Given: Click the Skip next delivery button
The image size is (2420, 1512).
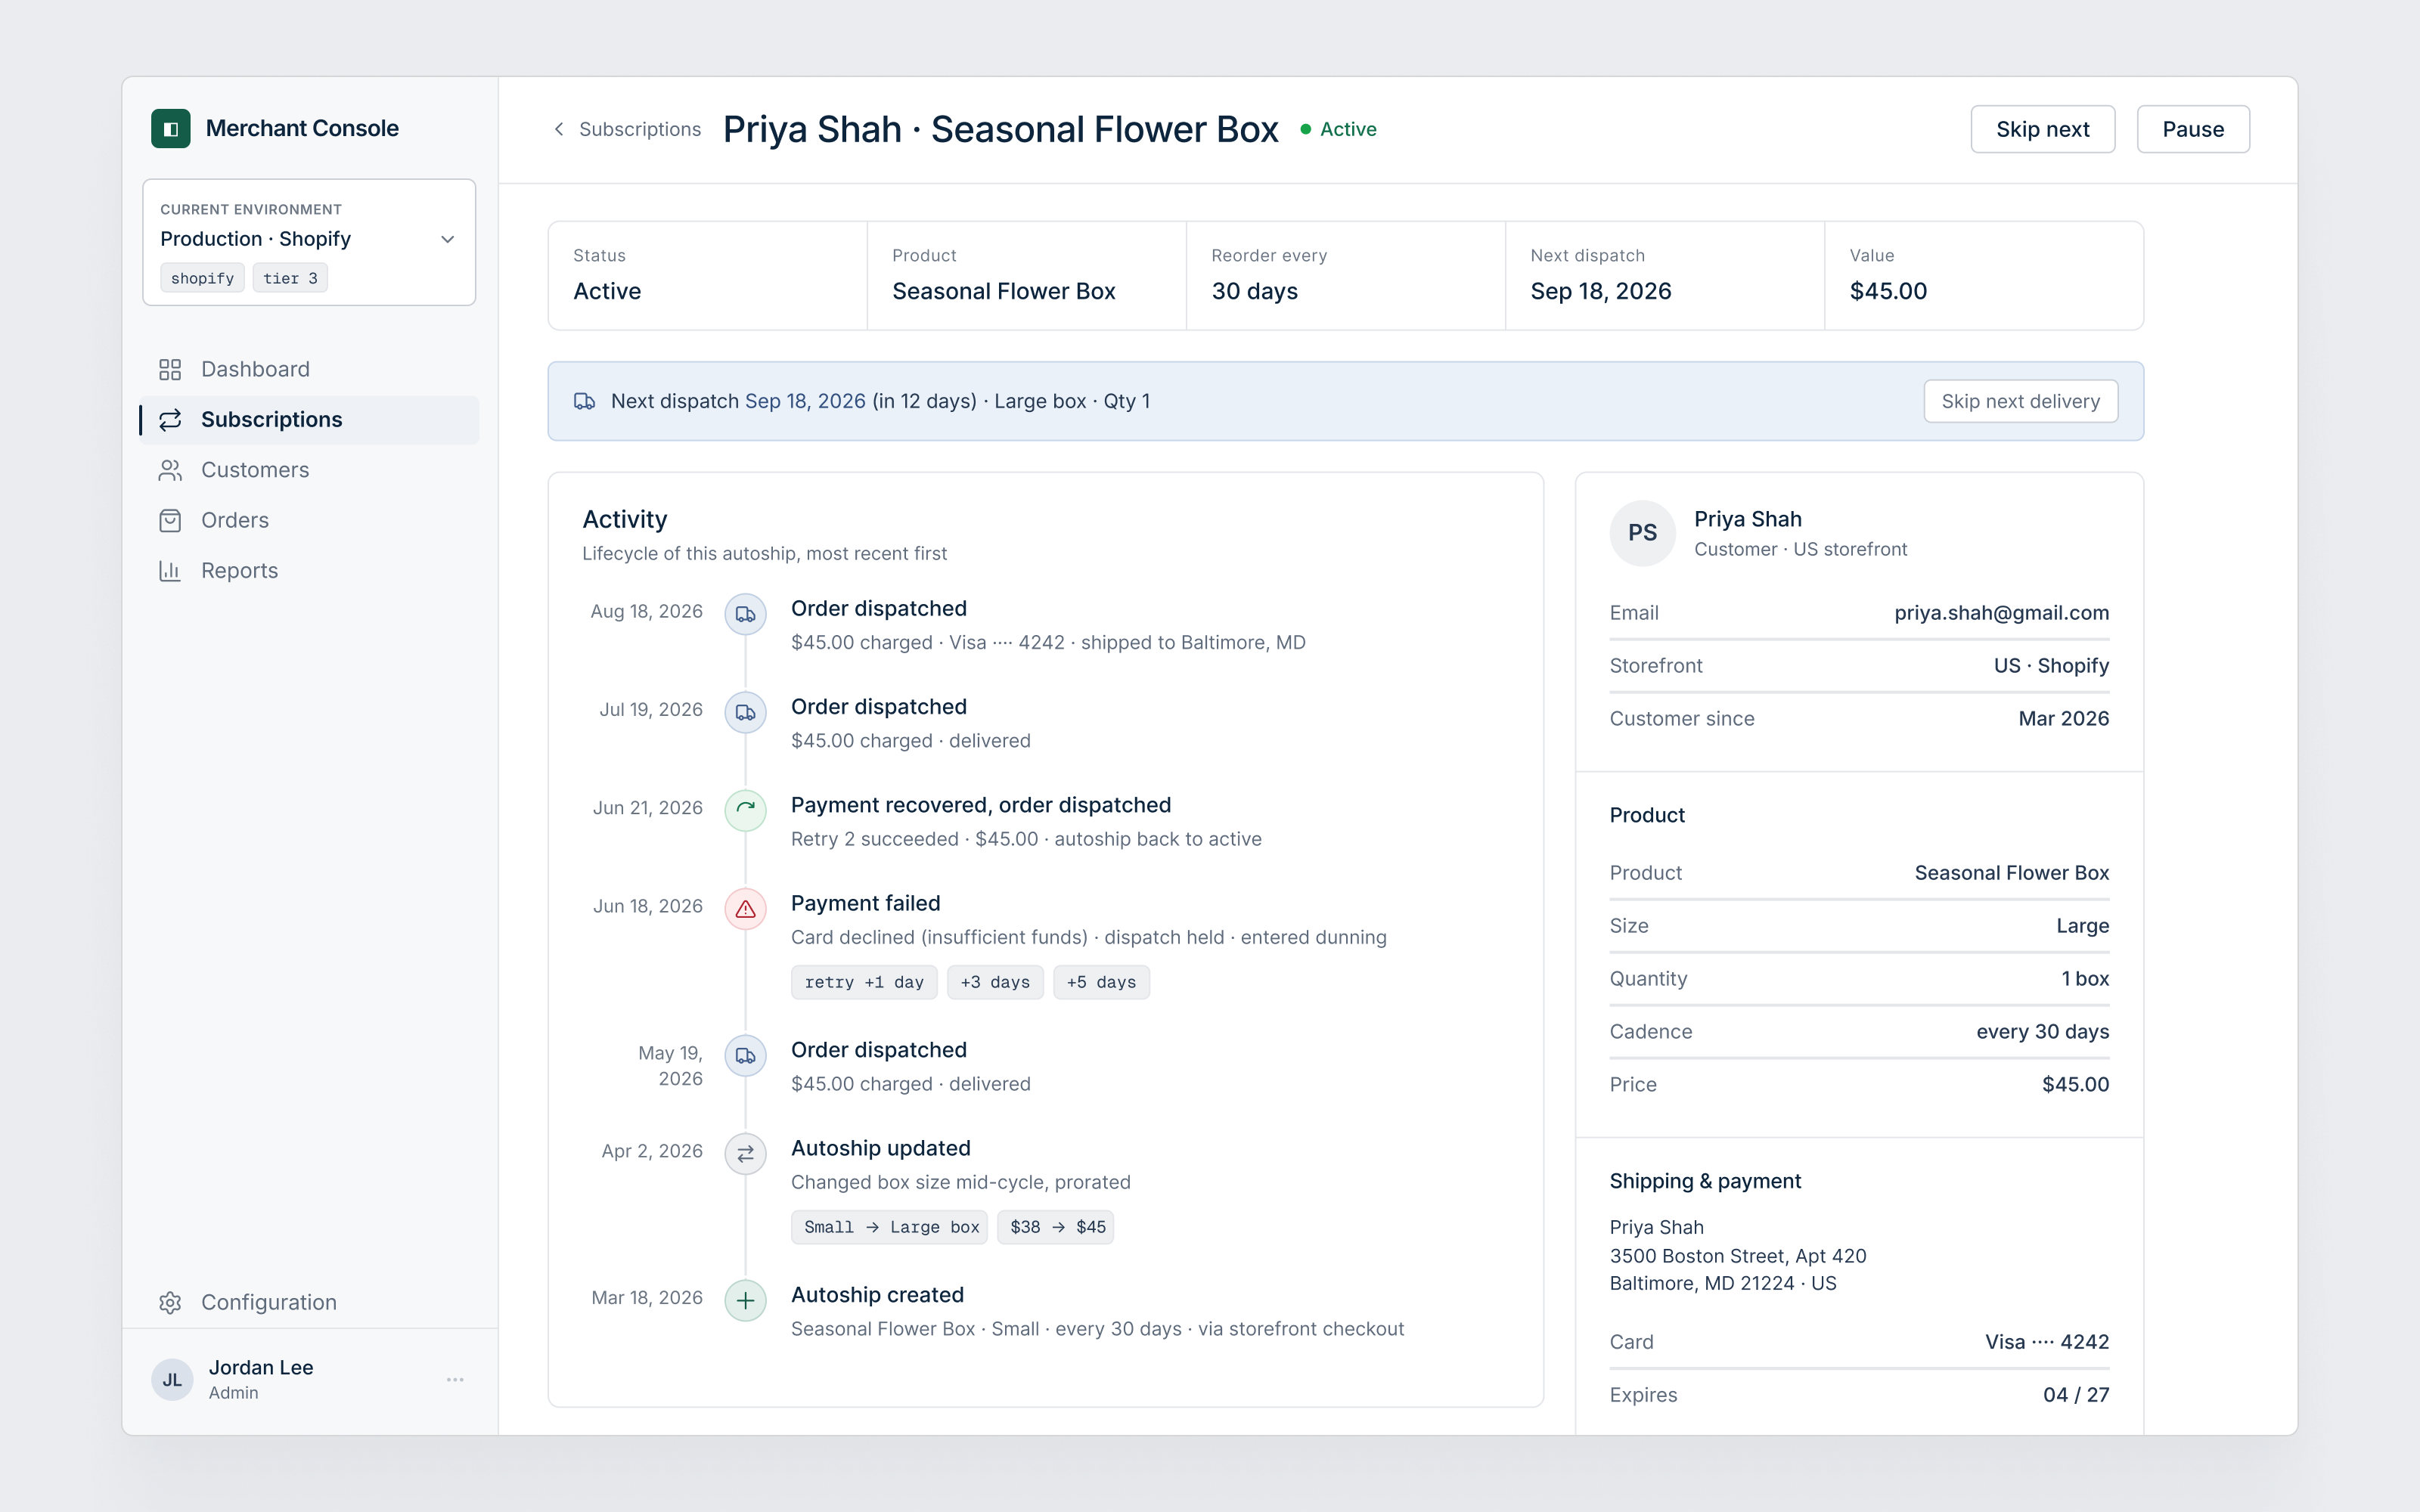Looking at the screenshot, I should coord(2020,401).
